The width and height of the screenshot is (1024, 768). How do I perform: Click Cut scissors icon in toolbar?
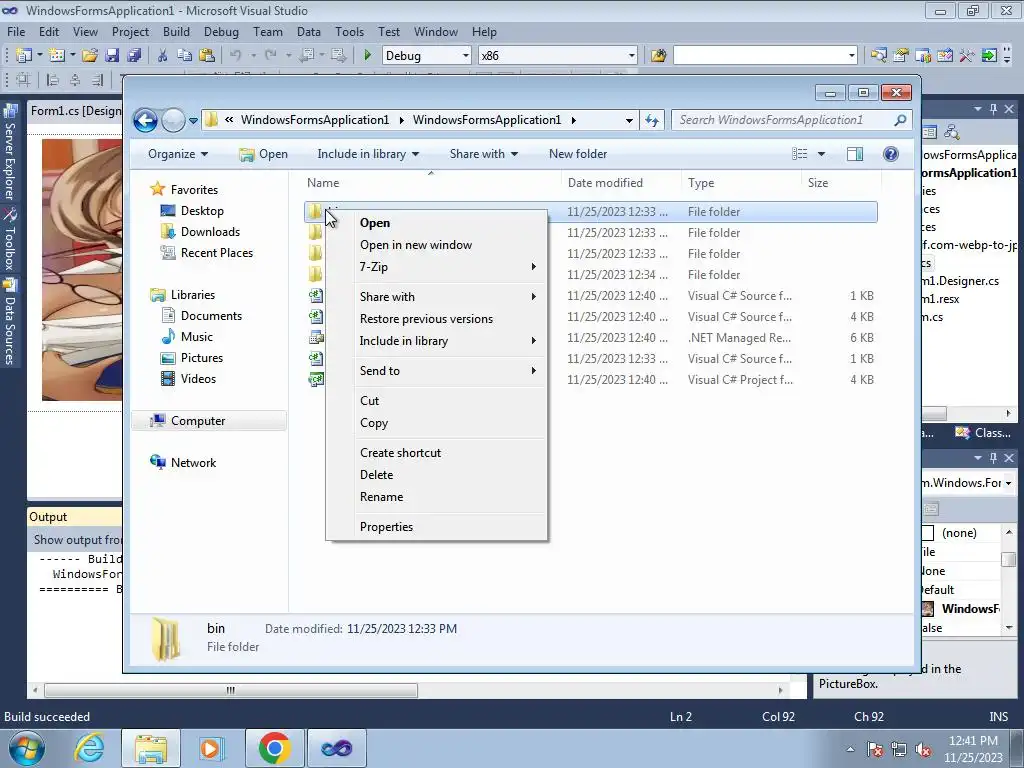[x=163, y=56]
